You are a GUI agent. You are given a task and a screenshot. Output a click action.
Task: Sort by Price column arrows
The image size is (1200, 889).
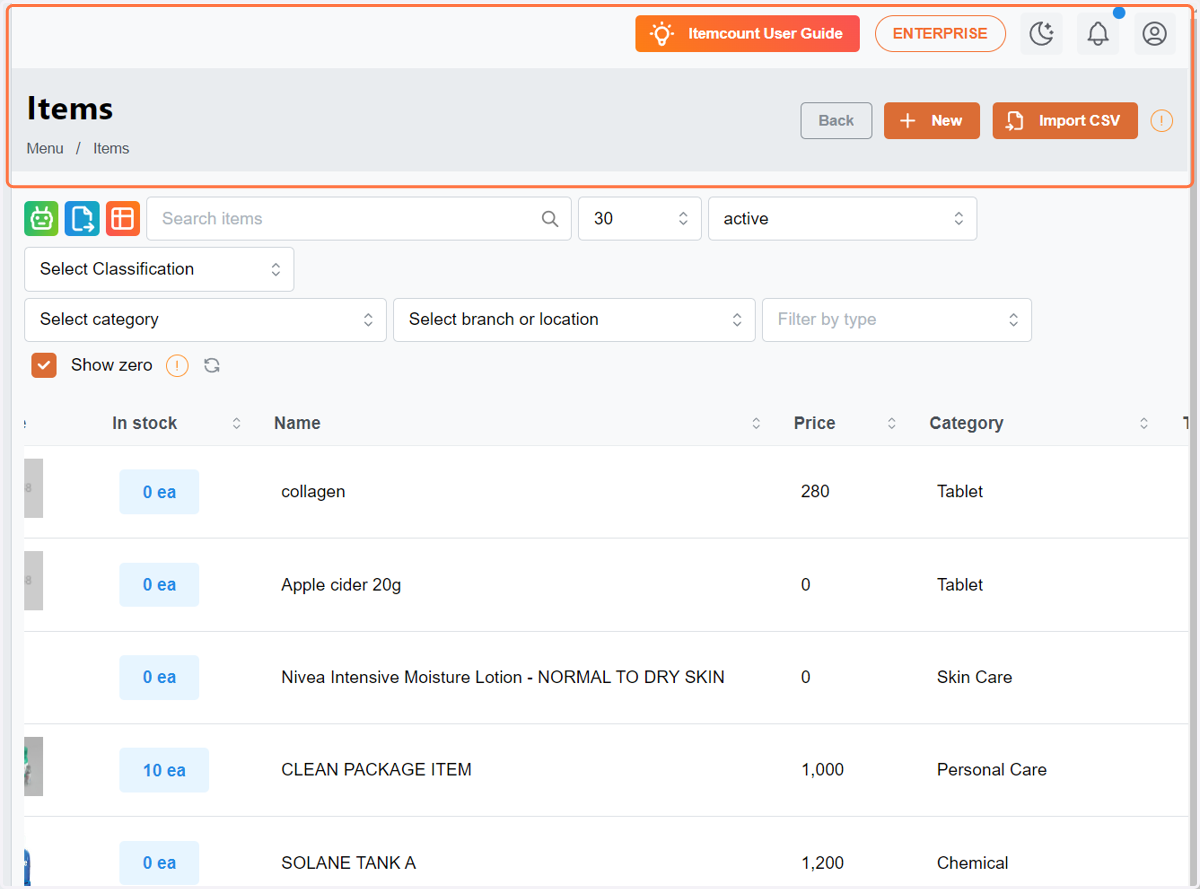tap(891, 424)
